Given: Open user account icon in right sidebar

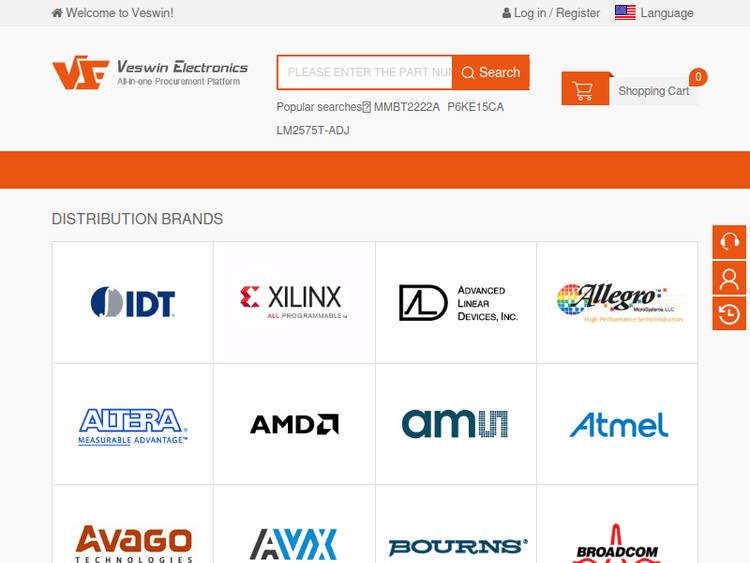Looking at the screenshot, I should [729, 277].
